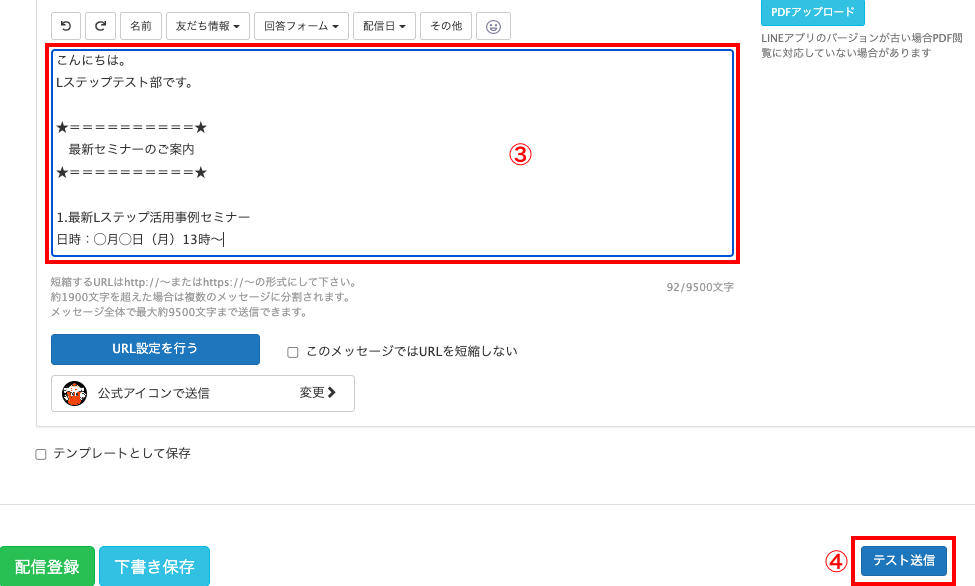The height and width of the screenshot is (586, 975).
Task: Open the その他 menu
Action: pos(445,25)
